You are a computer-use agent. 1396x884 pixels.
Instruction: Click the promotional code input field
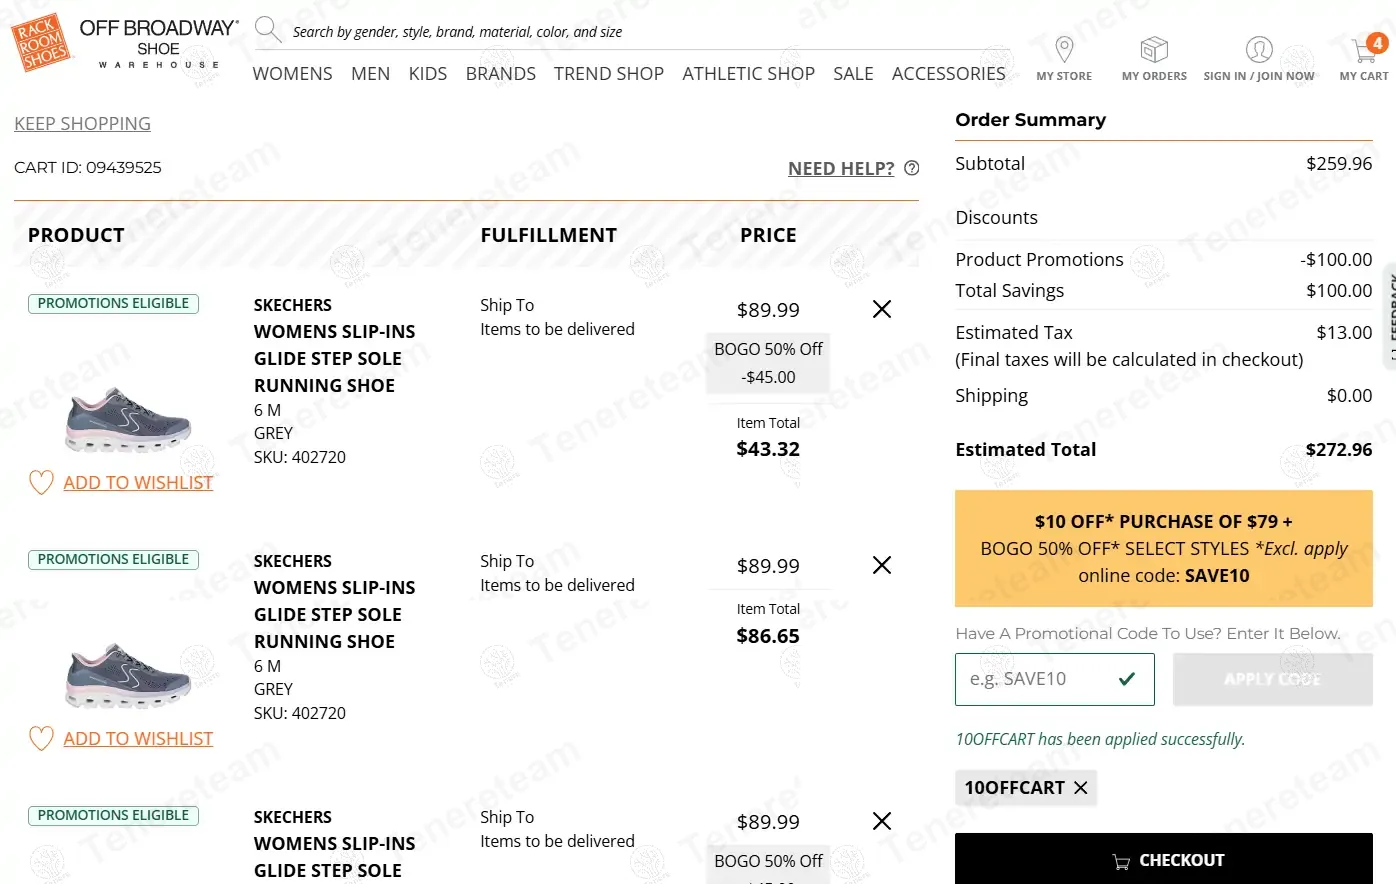(x=1055, y=679)
